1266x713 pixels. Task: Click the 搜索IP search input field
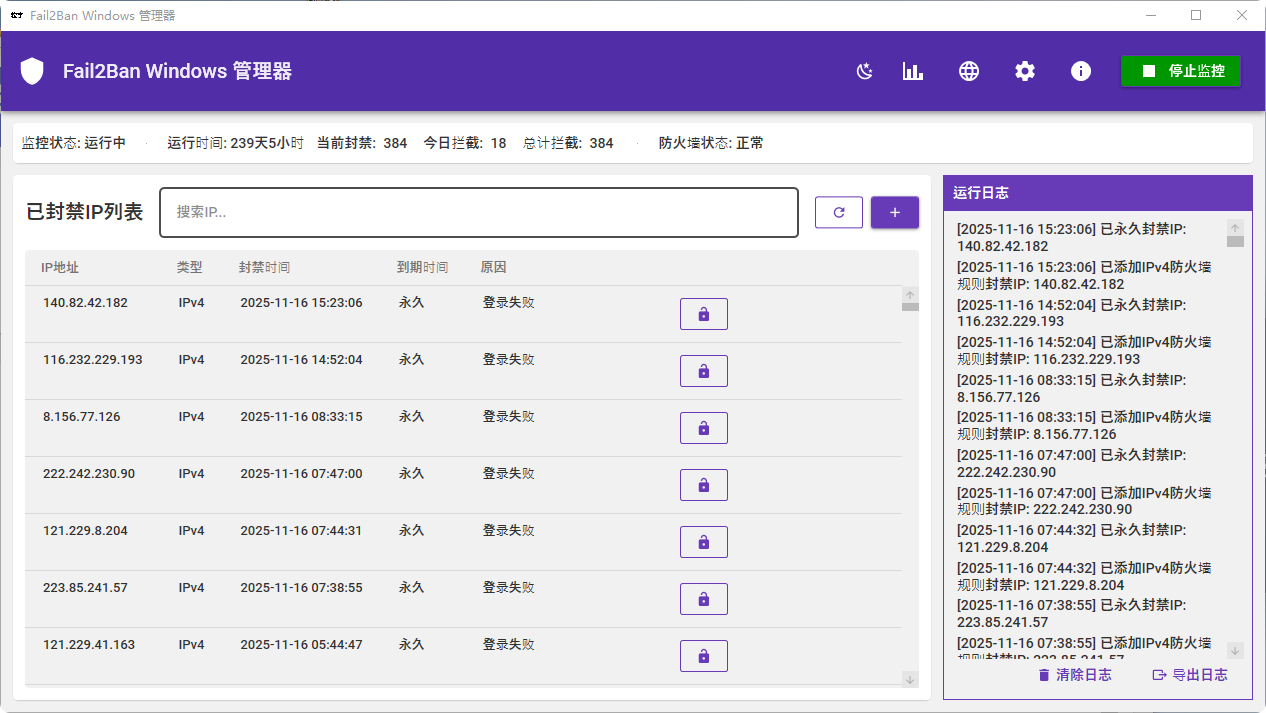click(x=479, y=212)
